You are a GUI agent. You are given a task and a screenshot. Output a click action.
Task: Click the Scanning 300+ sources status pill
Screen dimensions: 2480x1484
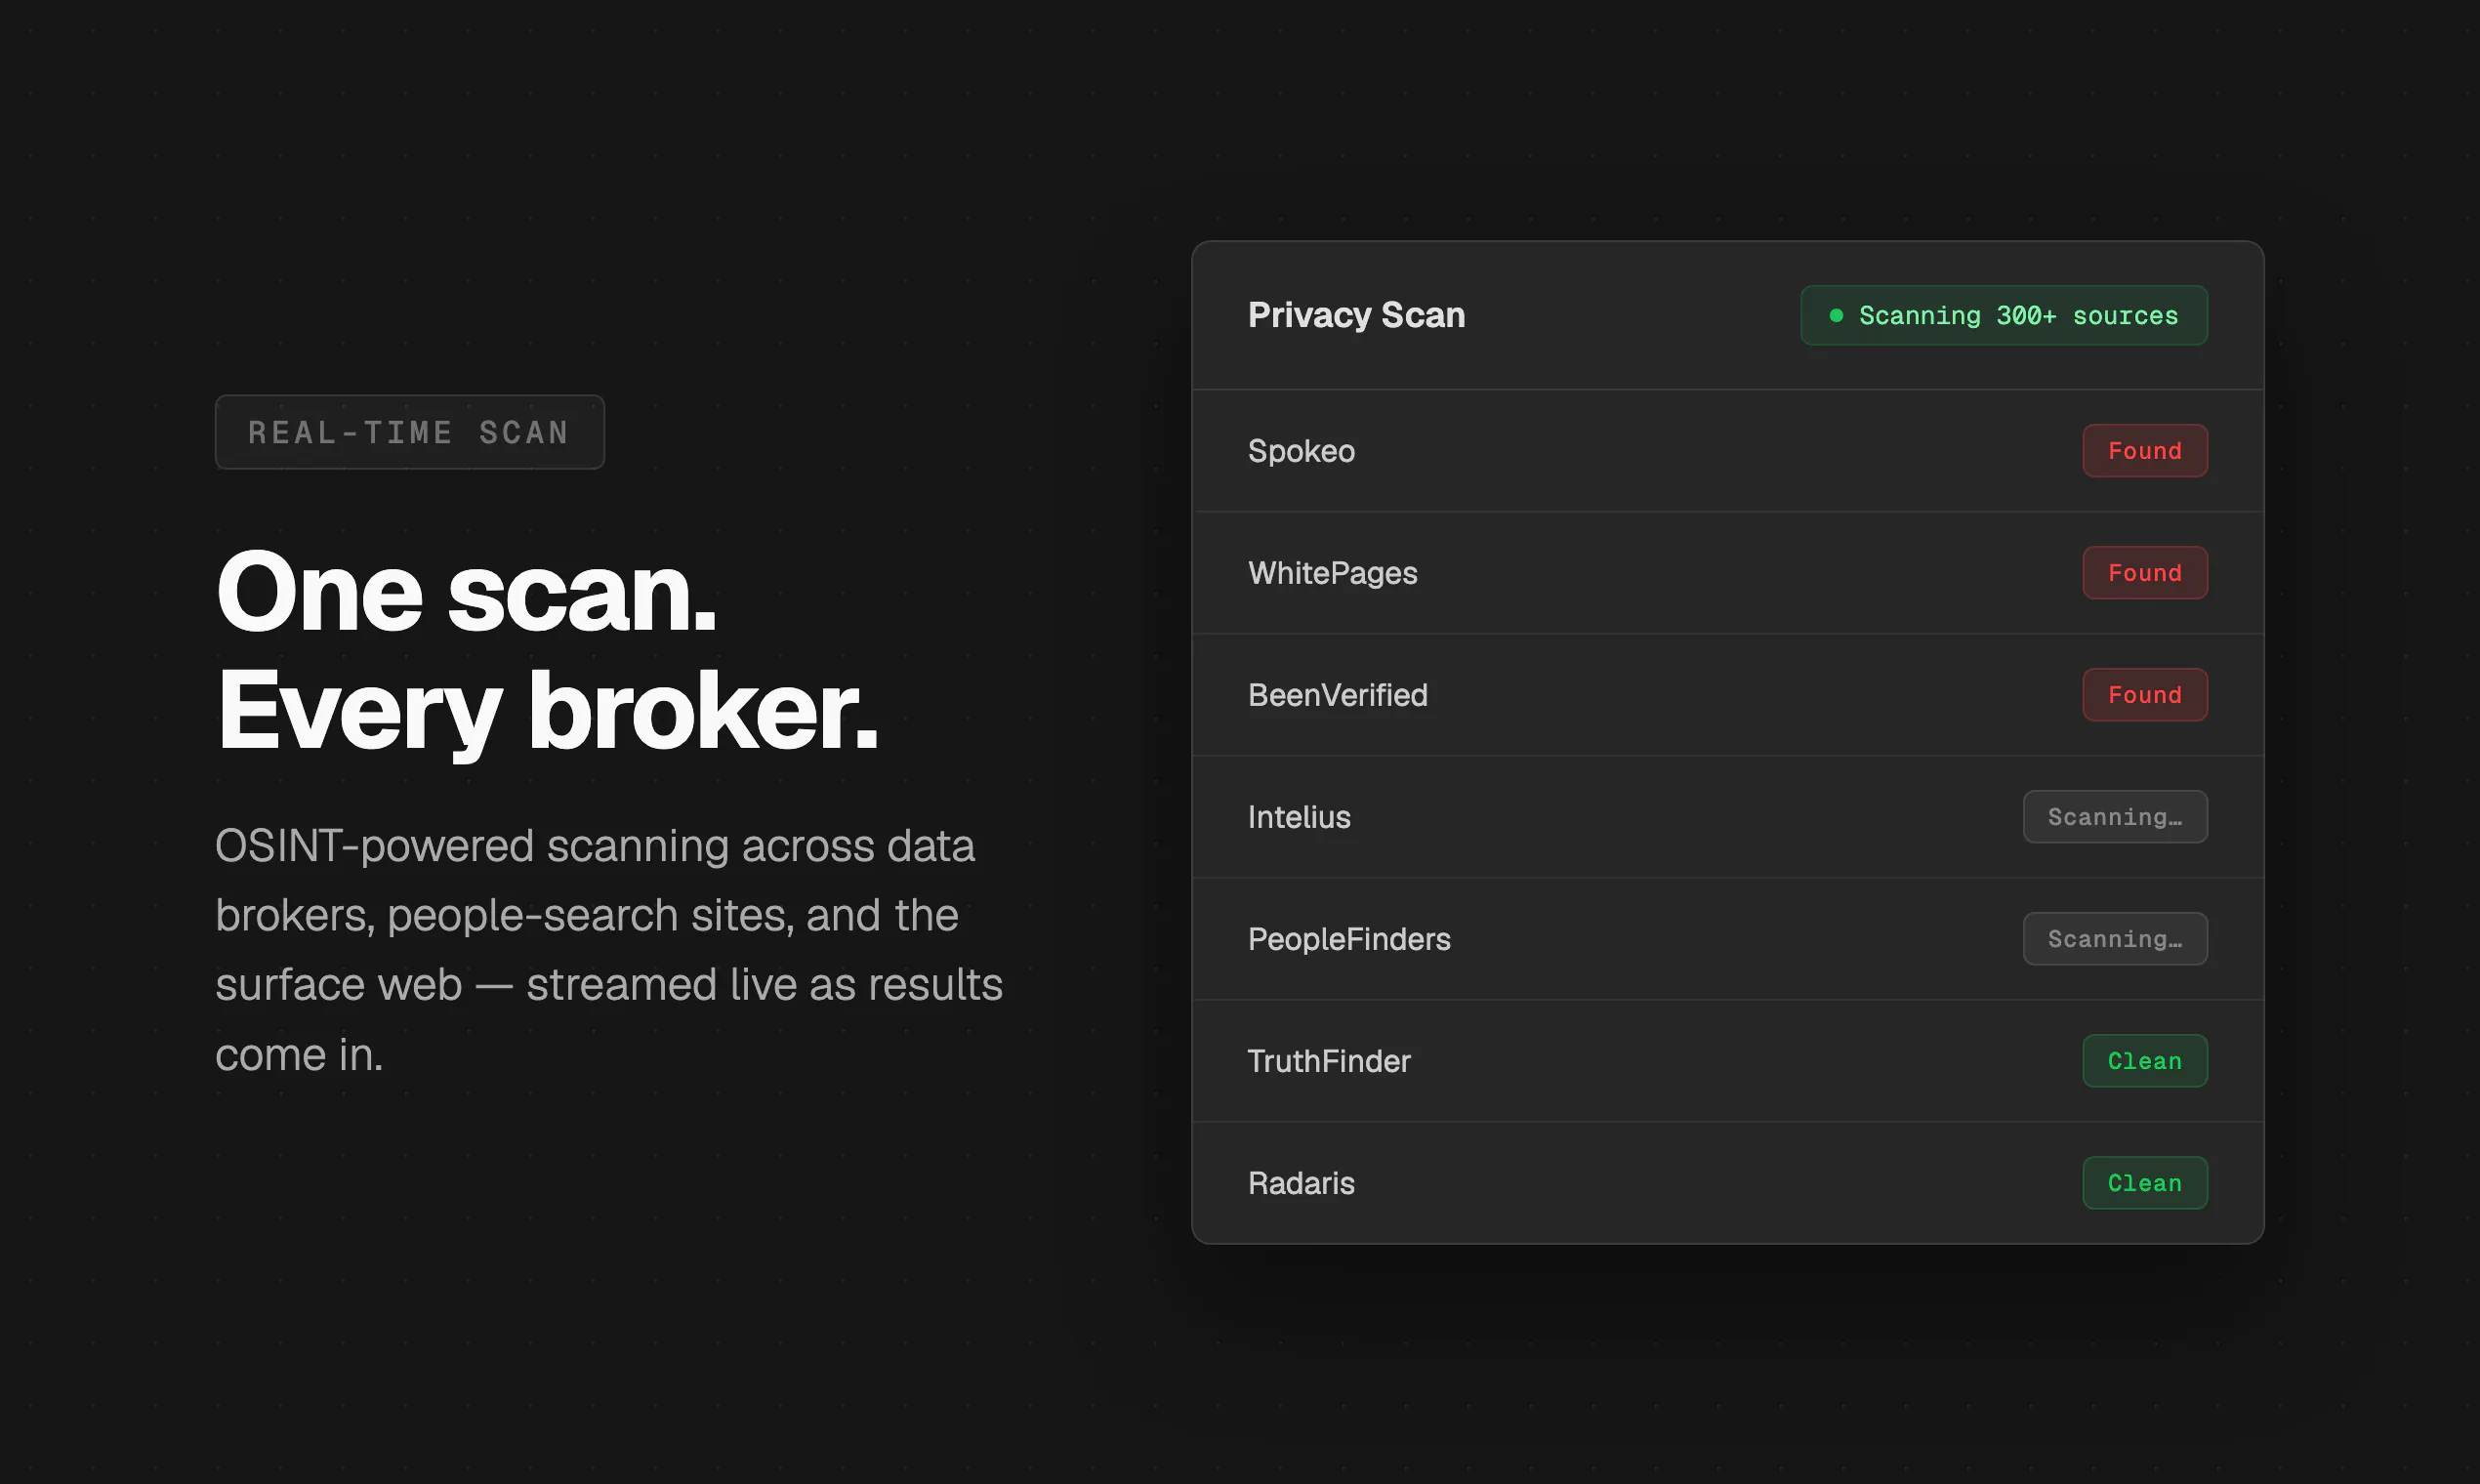point(2004,315)
